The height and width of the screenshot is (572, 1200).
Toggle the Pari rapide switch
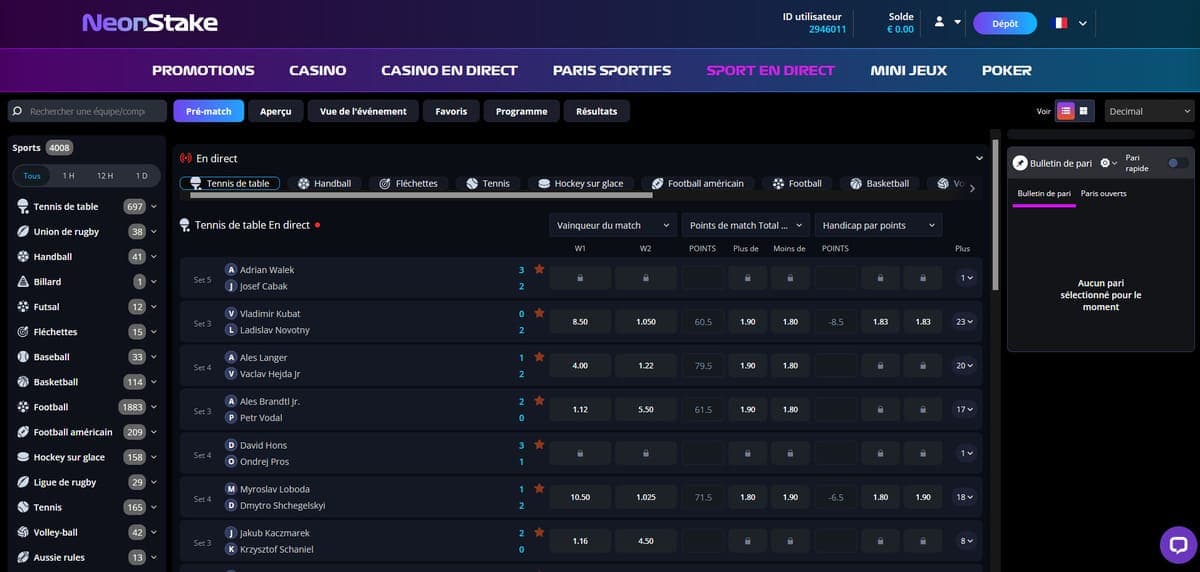coord(1179,163)
